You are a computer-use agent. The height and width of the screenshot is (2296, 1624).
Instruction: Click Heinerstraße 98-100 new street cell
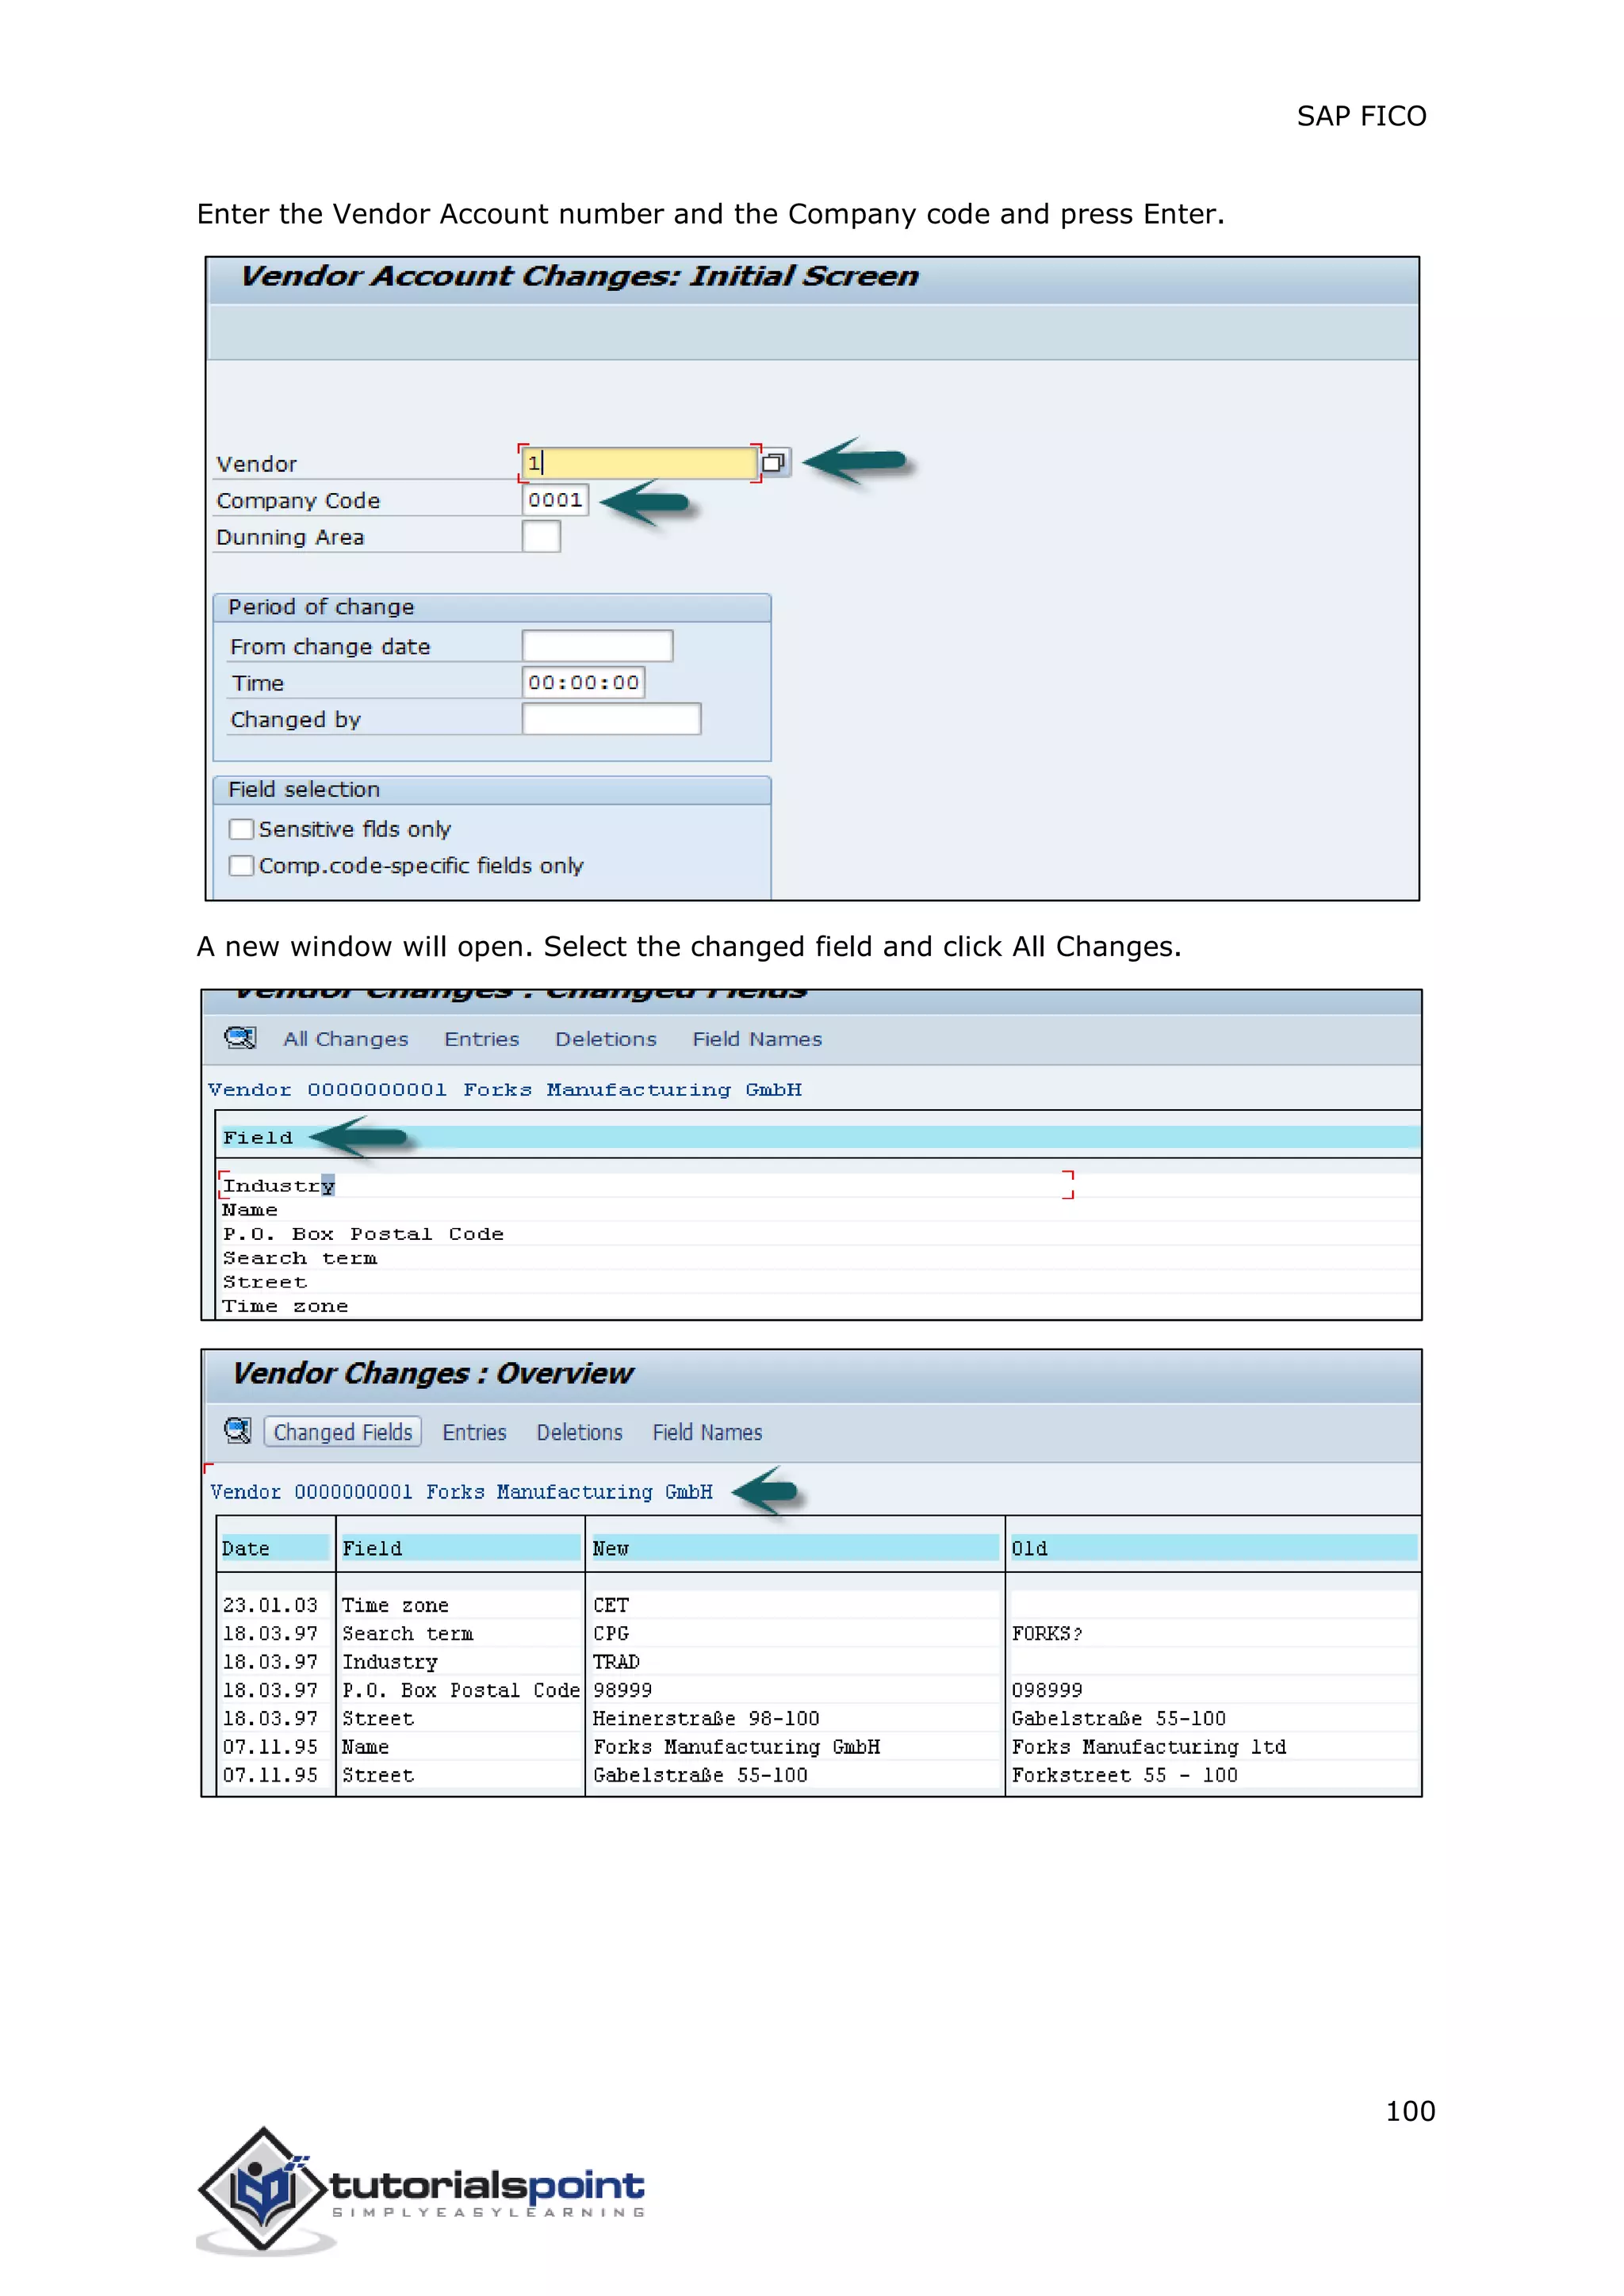(706, 1718)
